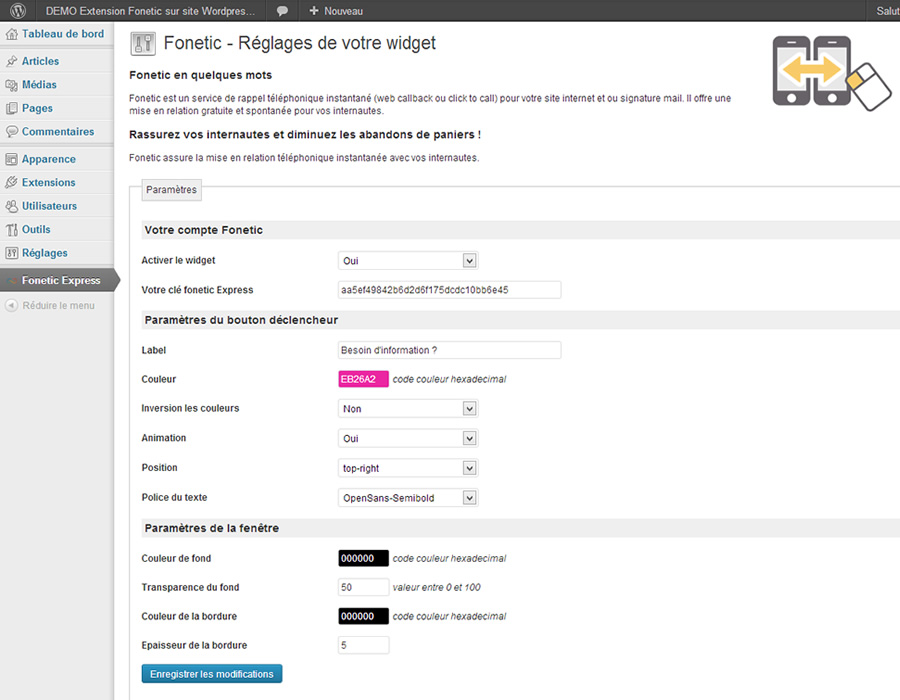The image size is (900, 700).
Task: Open the Position dropdown showing top-right
Action: click(408, 468)
